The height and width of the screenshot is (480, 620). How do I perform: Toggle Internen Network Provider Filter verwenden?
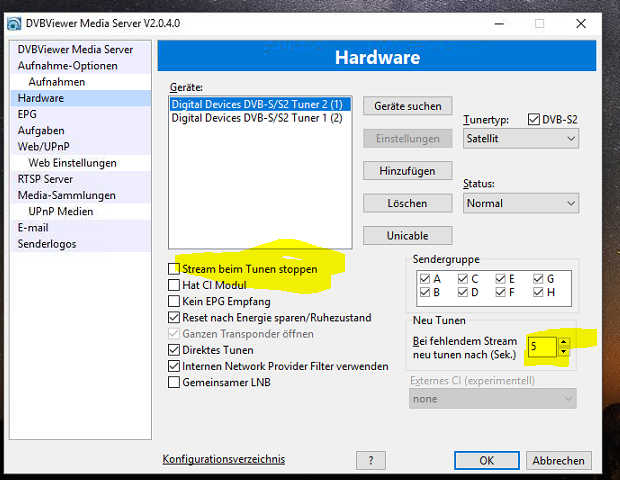point(174,366)
